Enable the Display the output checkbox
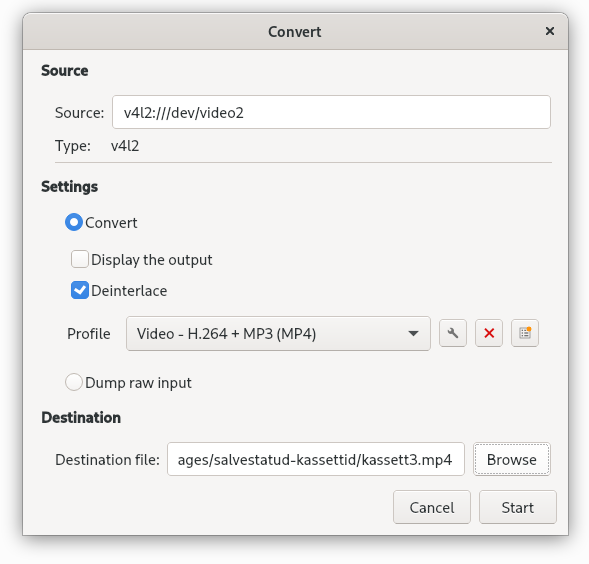The height and width of the screenshot is (564, 589). point(80,259)
